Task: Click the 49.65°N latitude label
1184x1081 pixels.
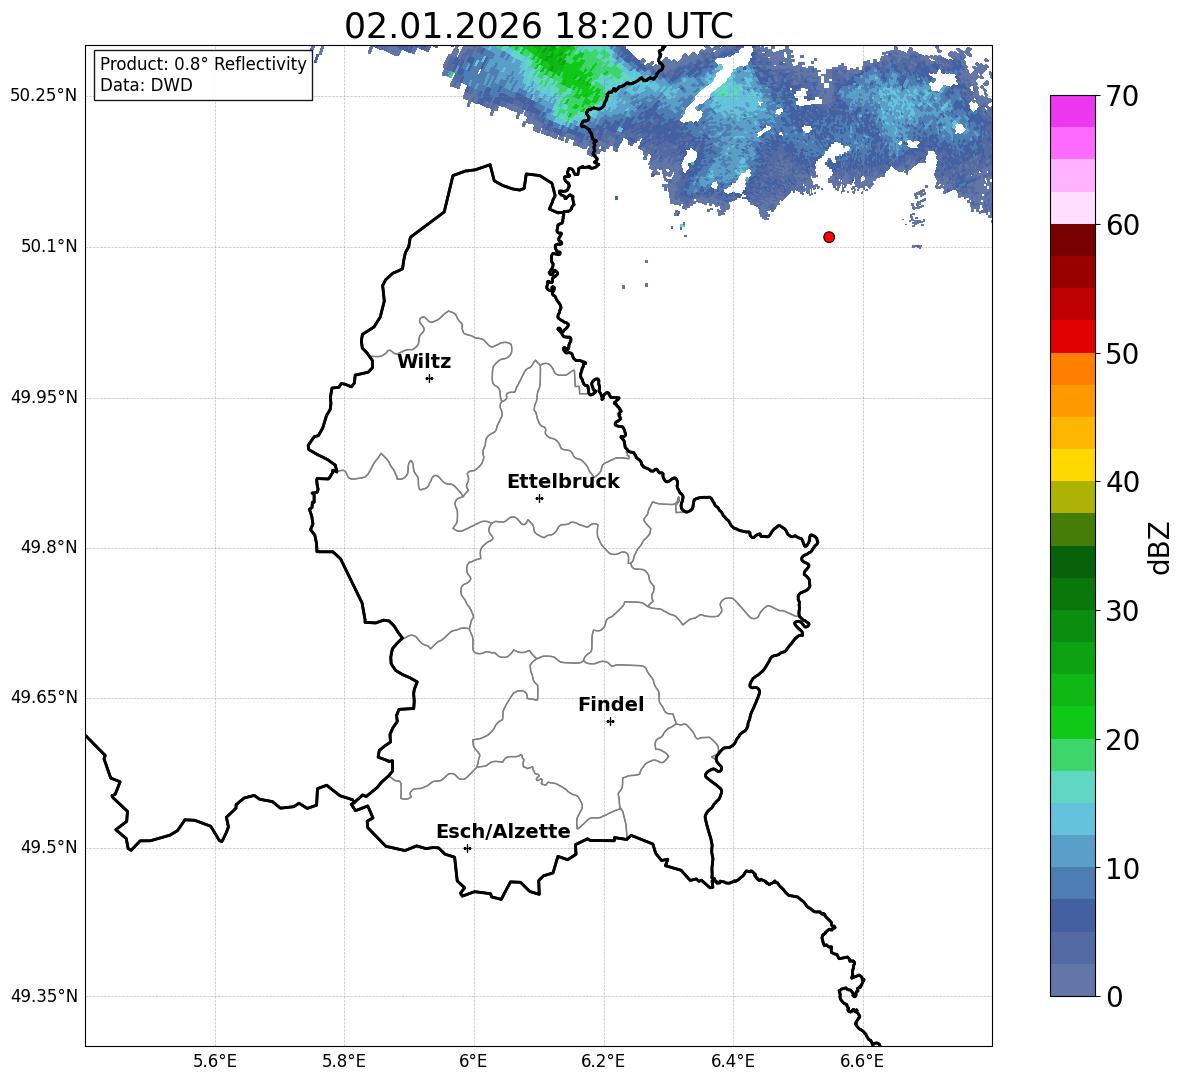Action: [44, 697]
